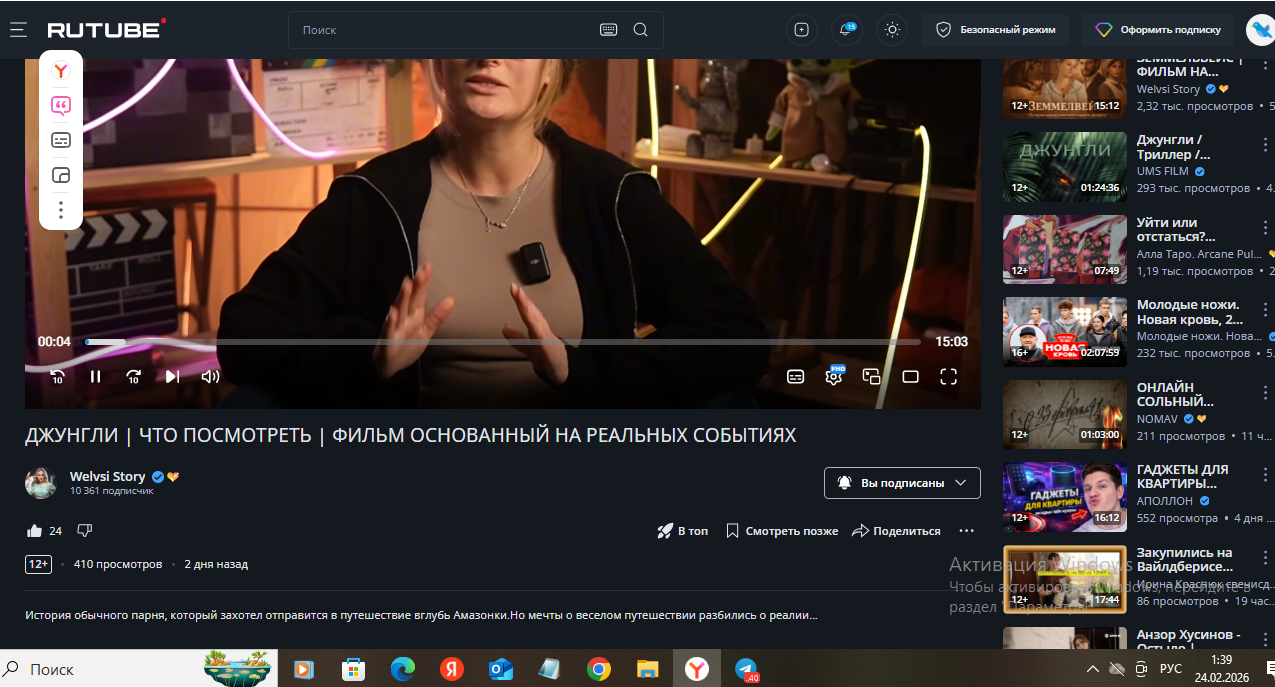Screen dimensions: 1275x687
Task: Open Microsoft Store in taskbar
Action: (352, 669)
